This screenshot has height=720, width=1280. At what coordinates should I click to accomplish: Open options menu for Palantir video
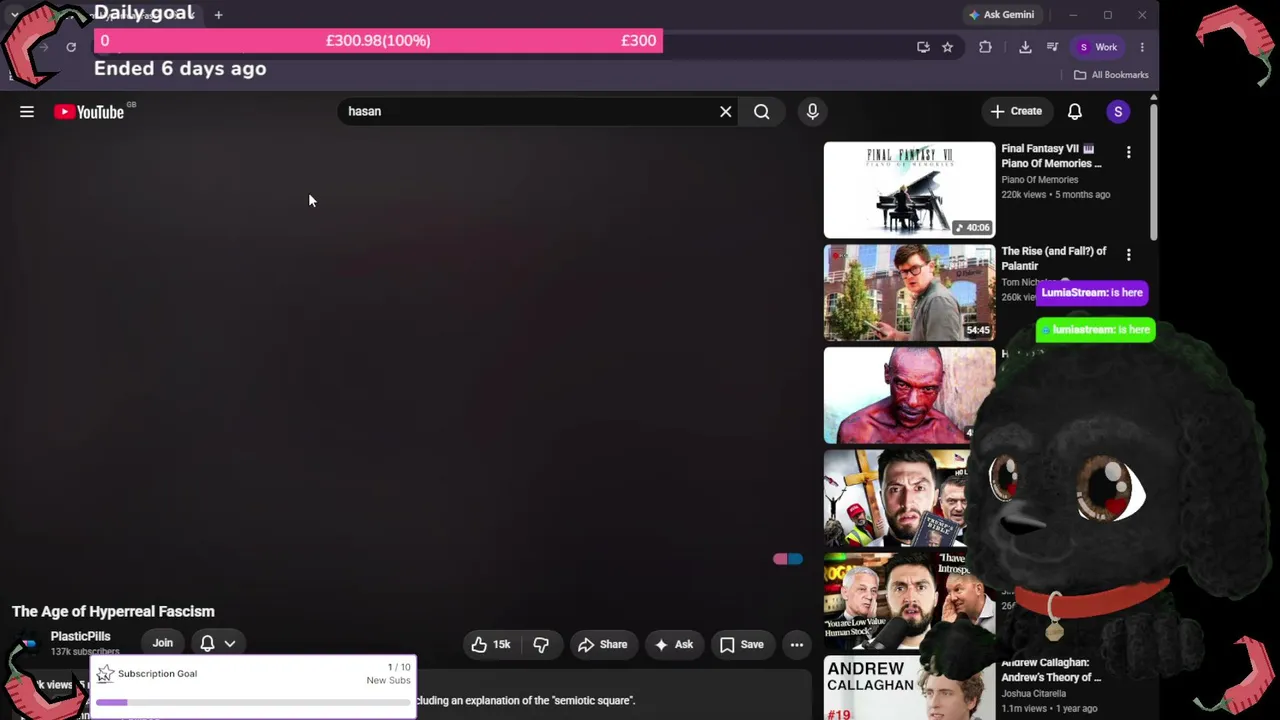coord(1129,255)
